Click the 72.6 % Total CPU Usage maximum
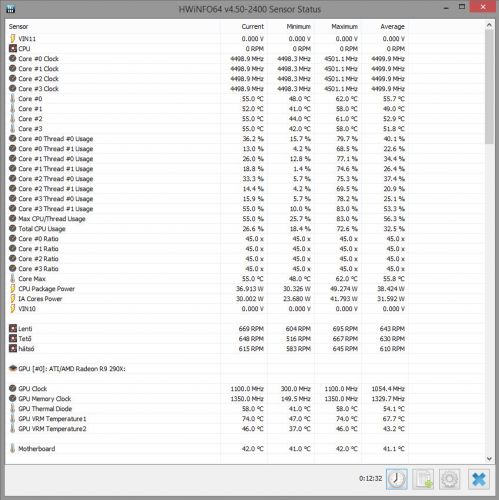Screen dimensions: 499x500 tap(347, 229)
